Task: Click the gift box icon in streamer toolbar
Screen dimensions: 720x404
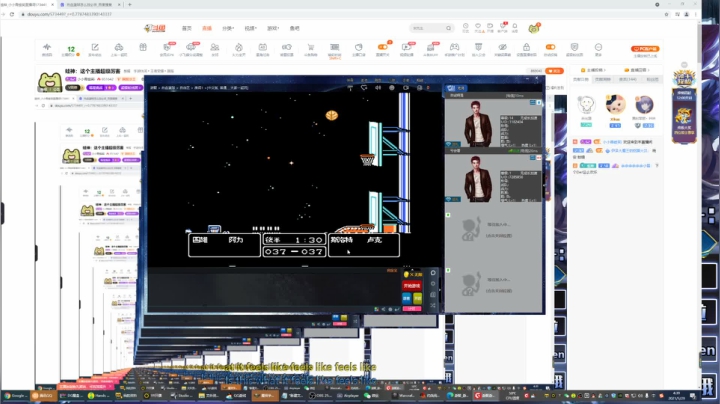Action: click(143, 47)
